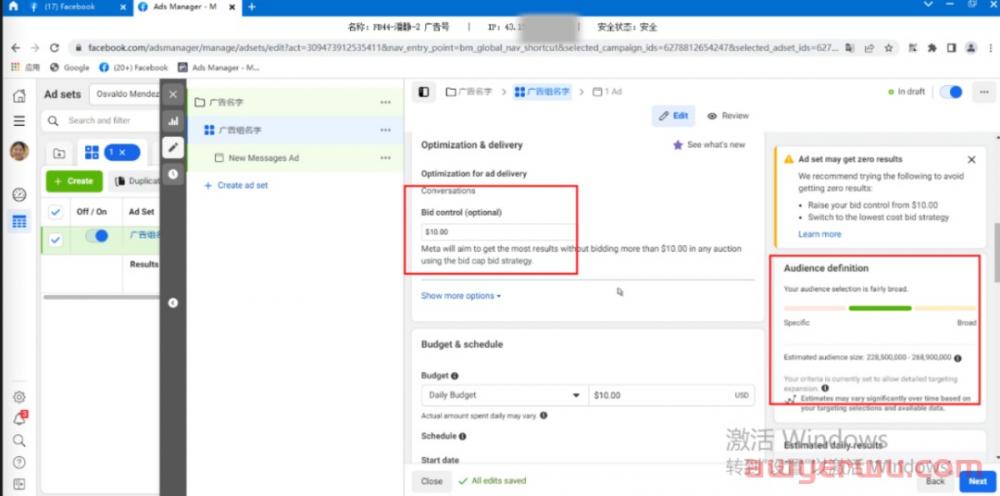Click the profile avatar in left sidebar
This screenshot has width=1000, height=496.
(x=20, y=151)
